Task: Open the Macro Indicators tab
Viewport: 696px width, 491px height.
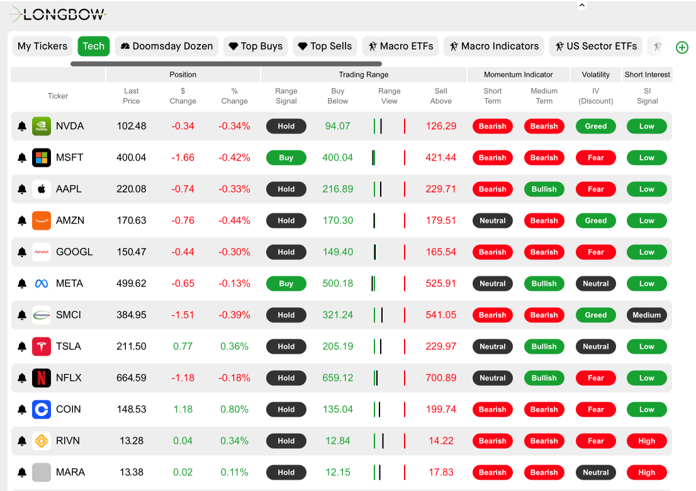Action: pyautogui.click(x=494, y=46)
